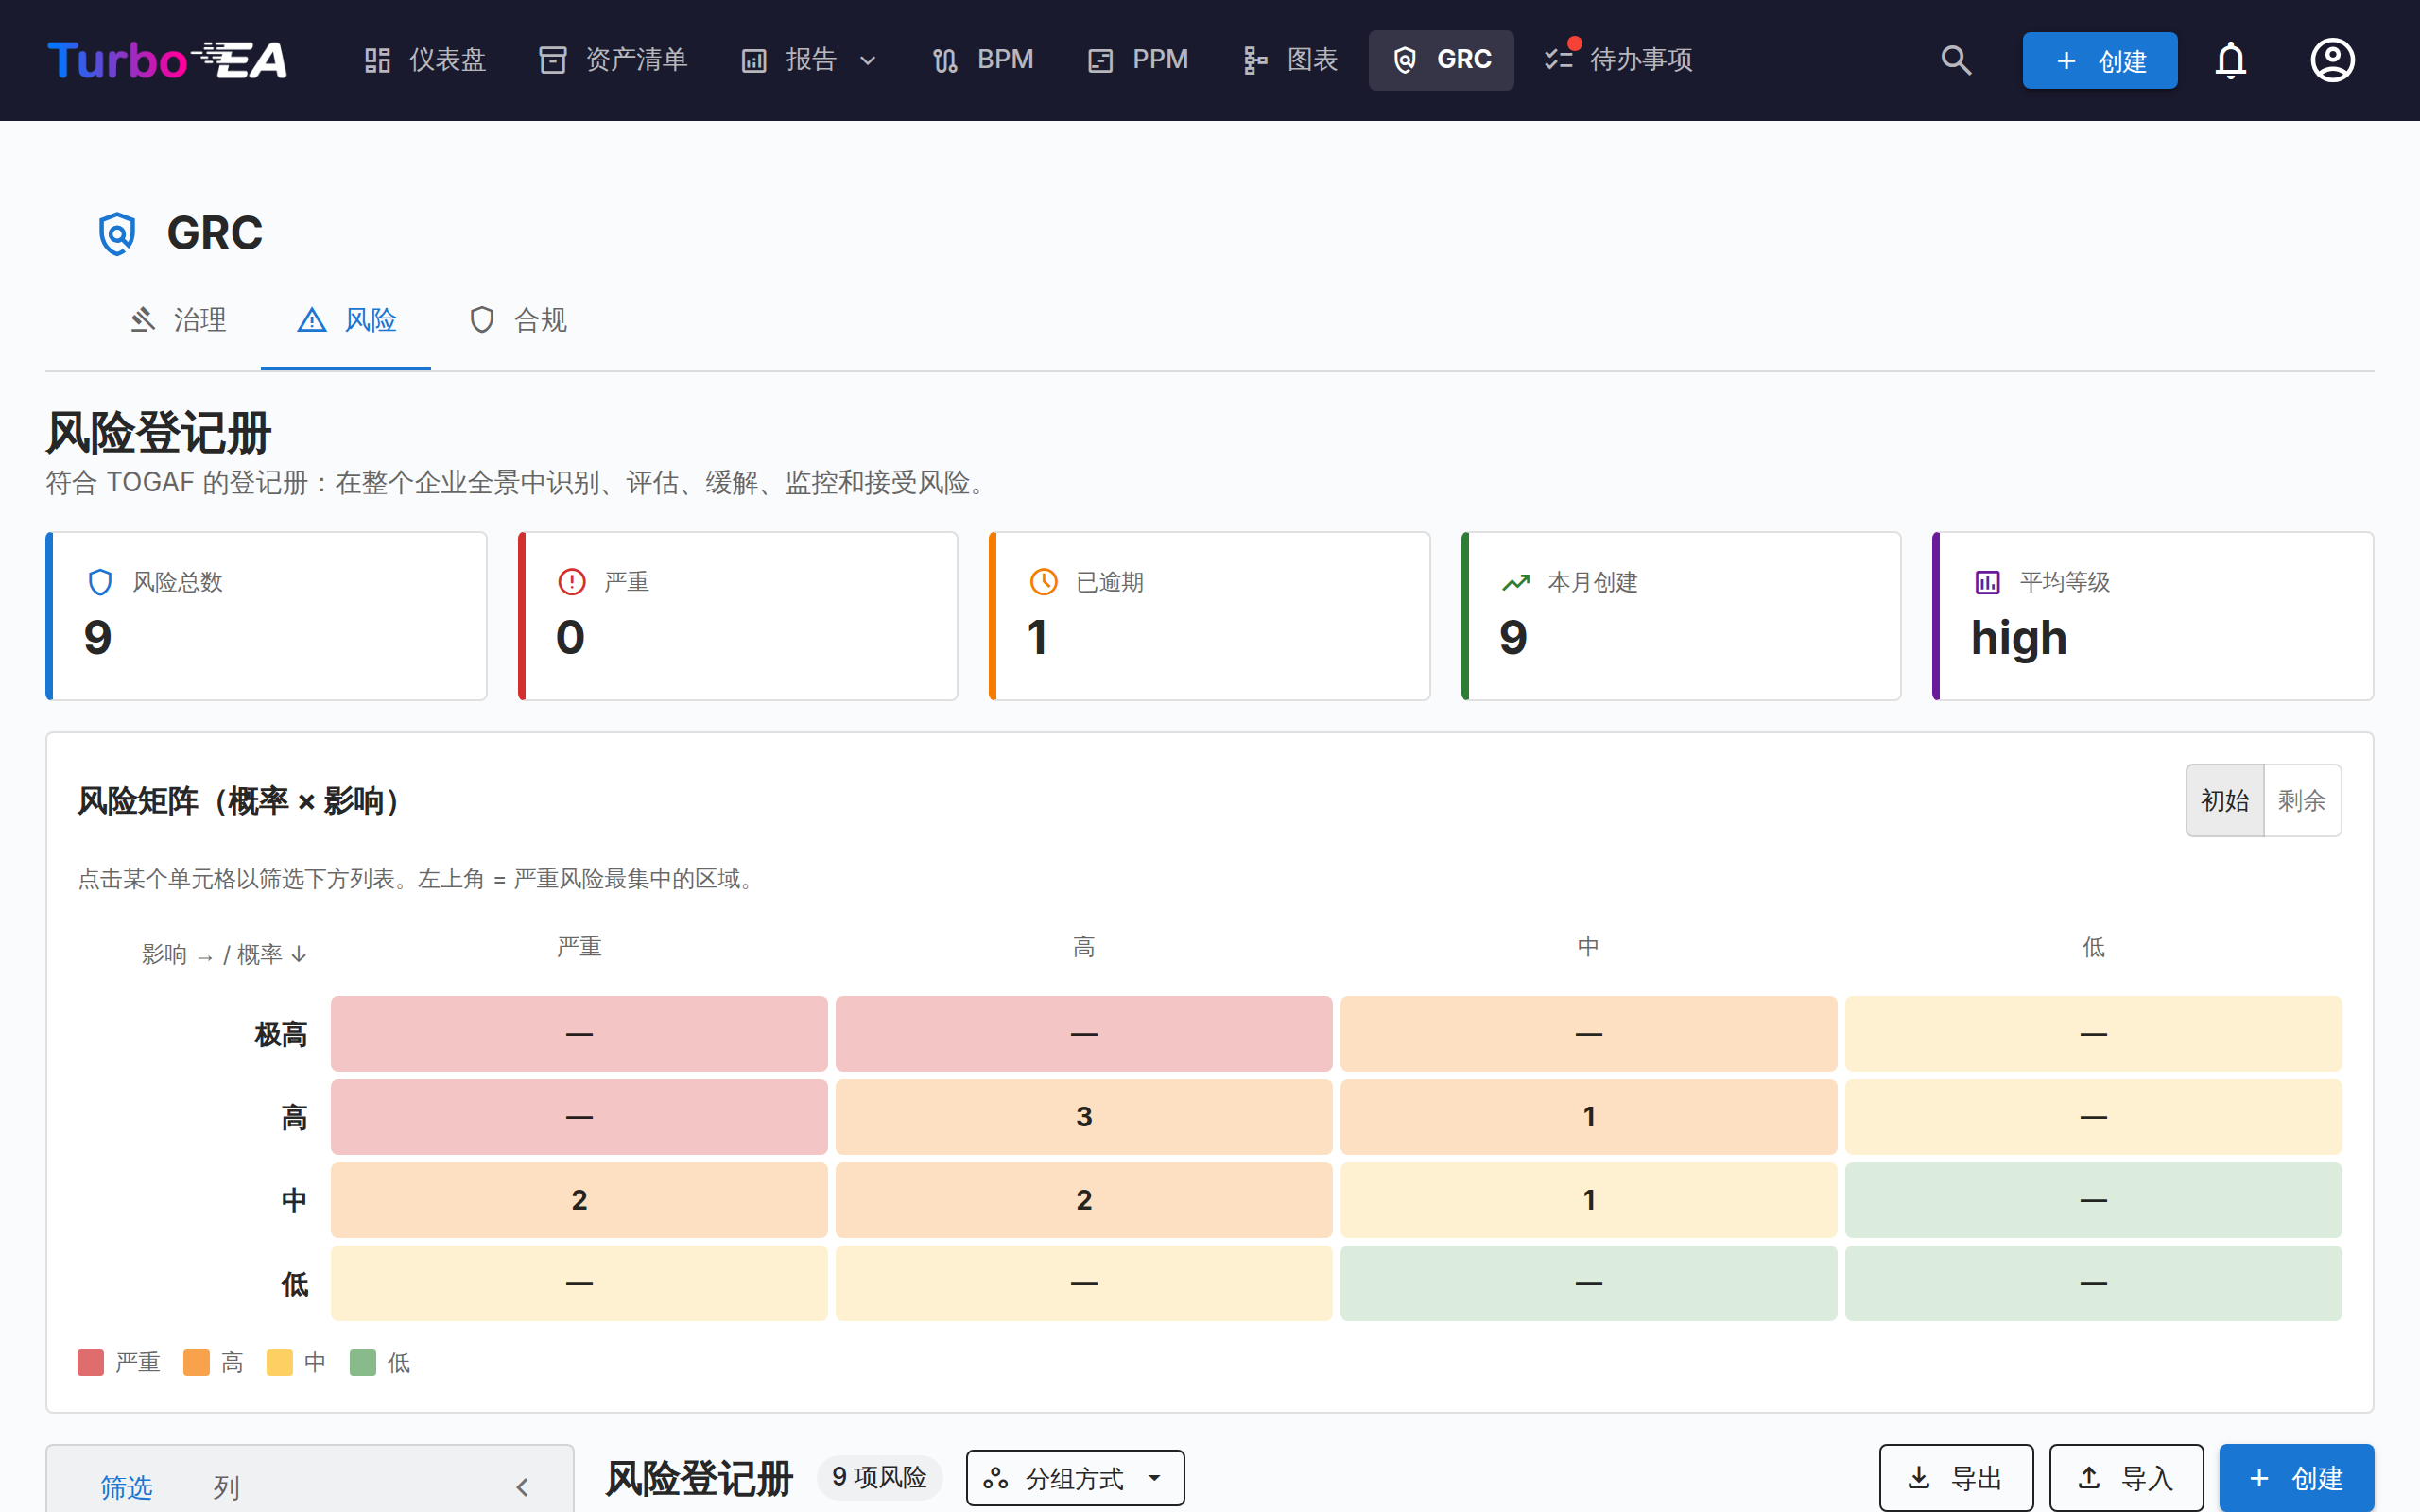The image size is (2420, 1512).
Task: Click the shield icon on 风险总数 card
Action: click(x=100, y=582)
